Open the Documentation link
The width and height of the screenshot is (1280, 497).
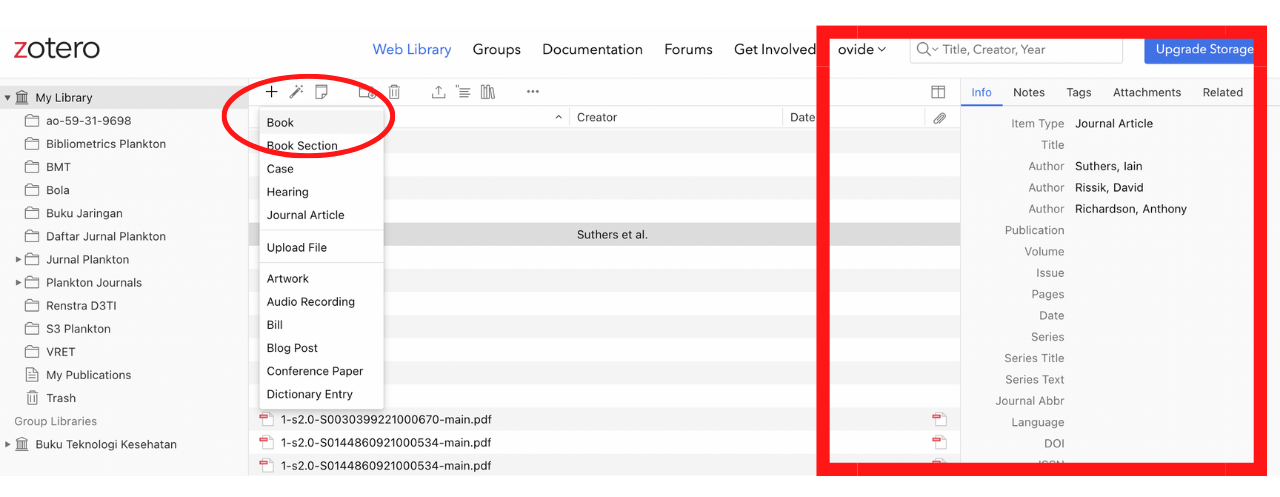coord(592,49)
